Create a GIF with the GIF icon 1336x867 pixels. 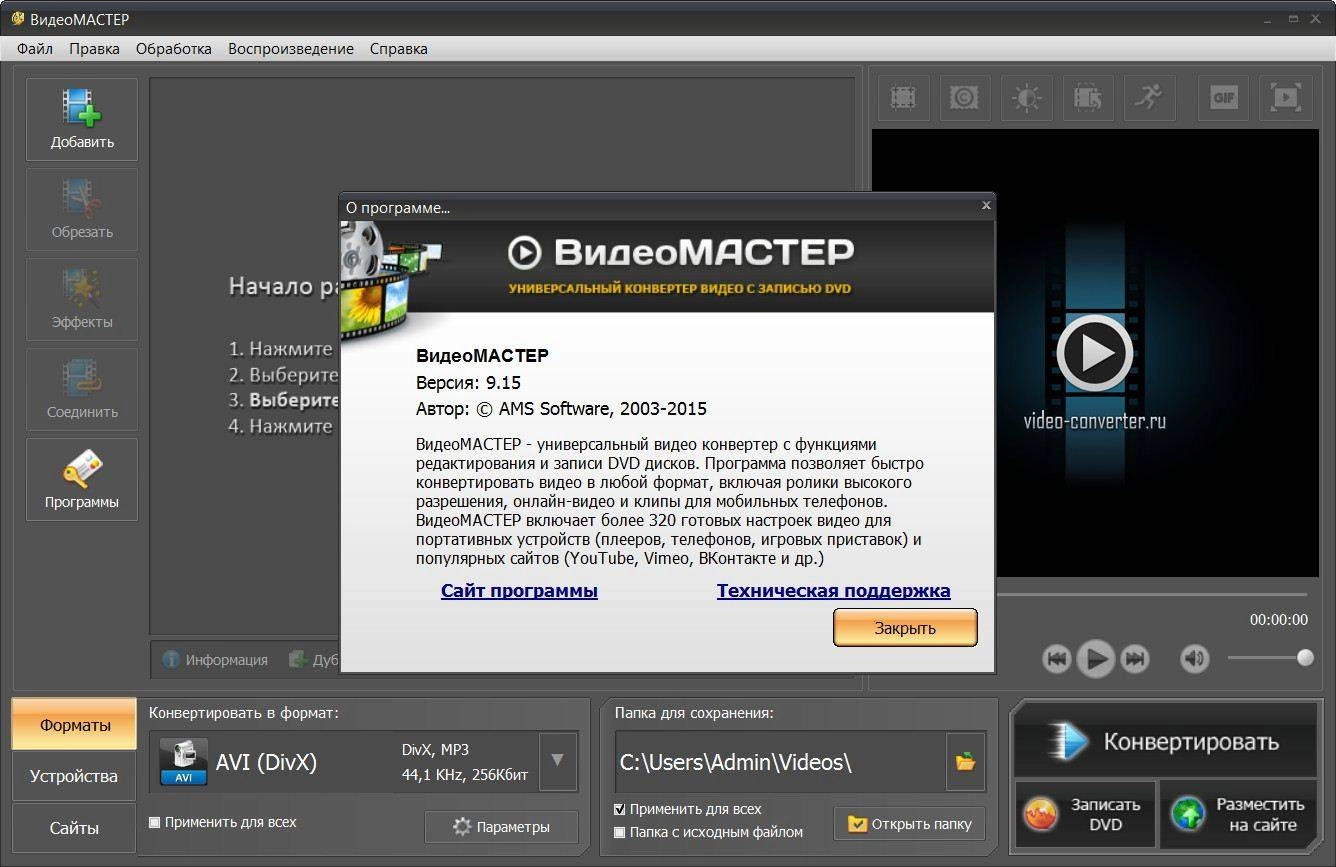1224,97
